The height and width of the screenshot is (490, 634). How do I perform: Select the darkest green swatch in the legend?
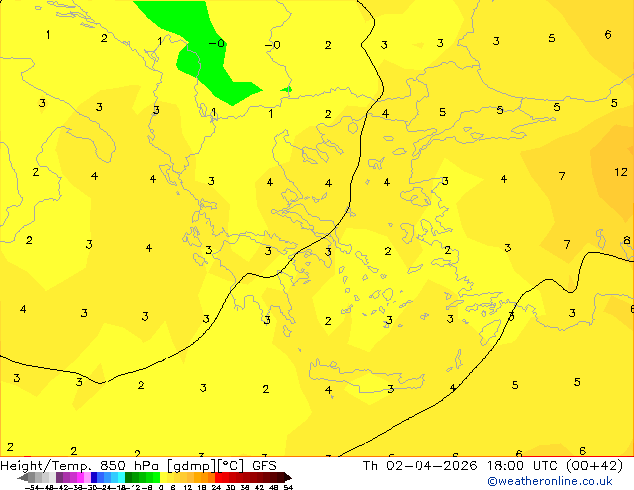128,477
